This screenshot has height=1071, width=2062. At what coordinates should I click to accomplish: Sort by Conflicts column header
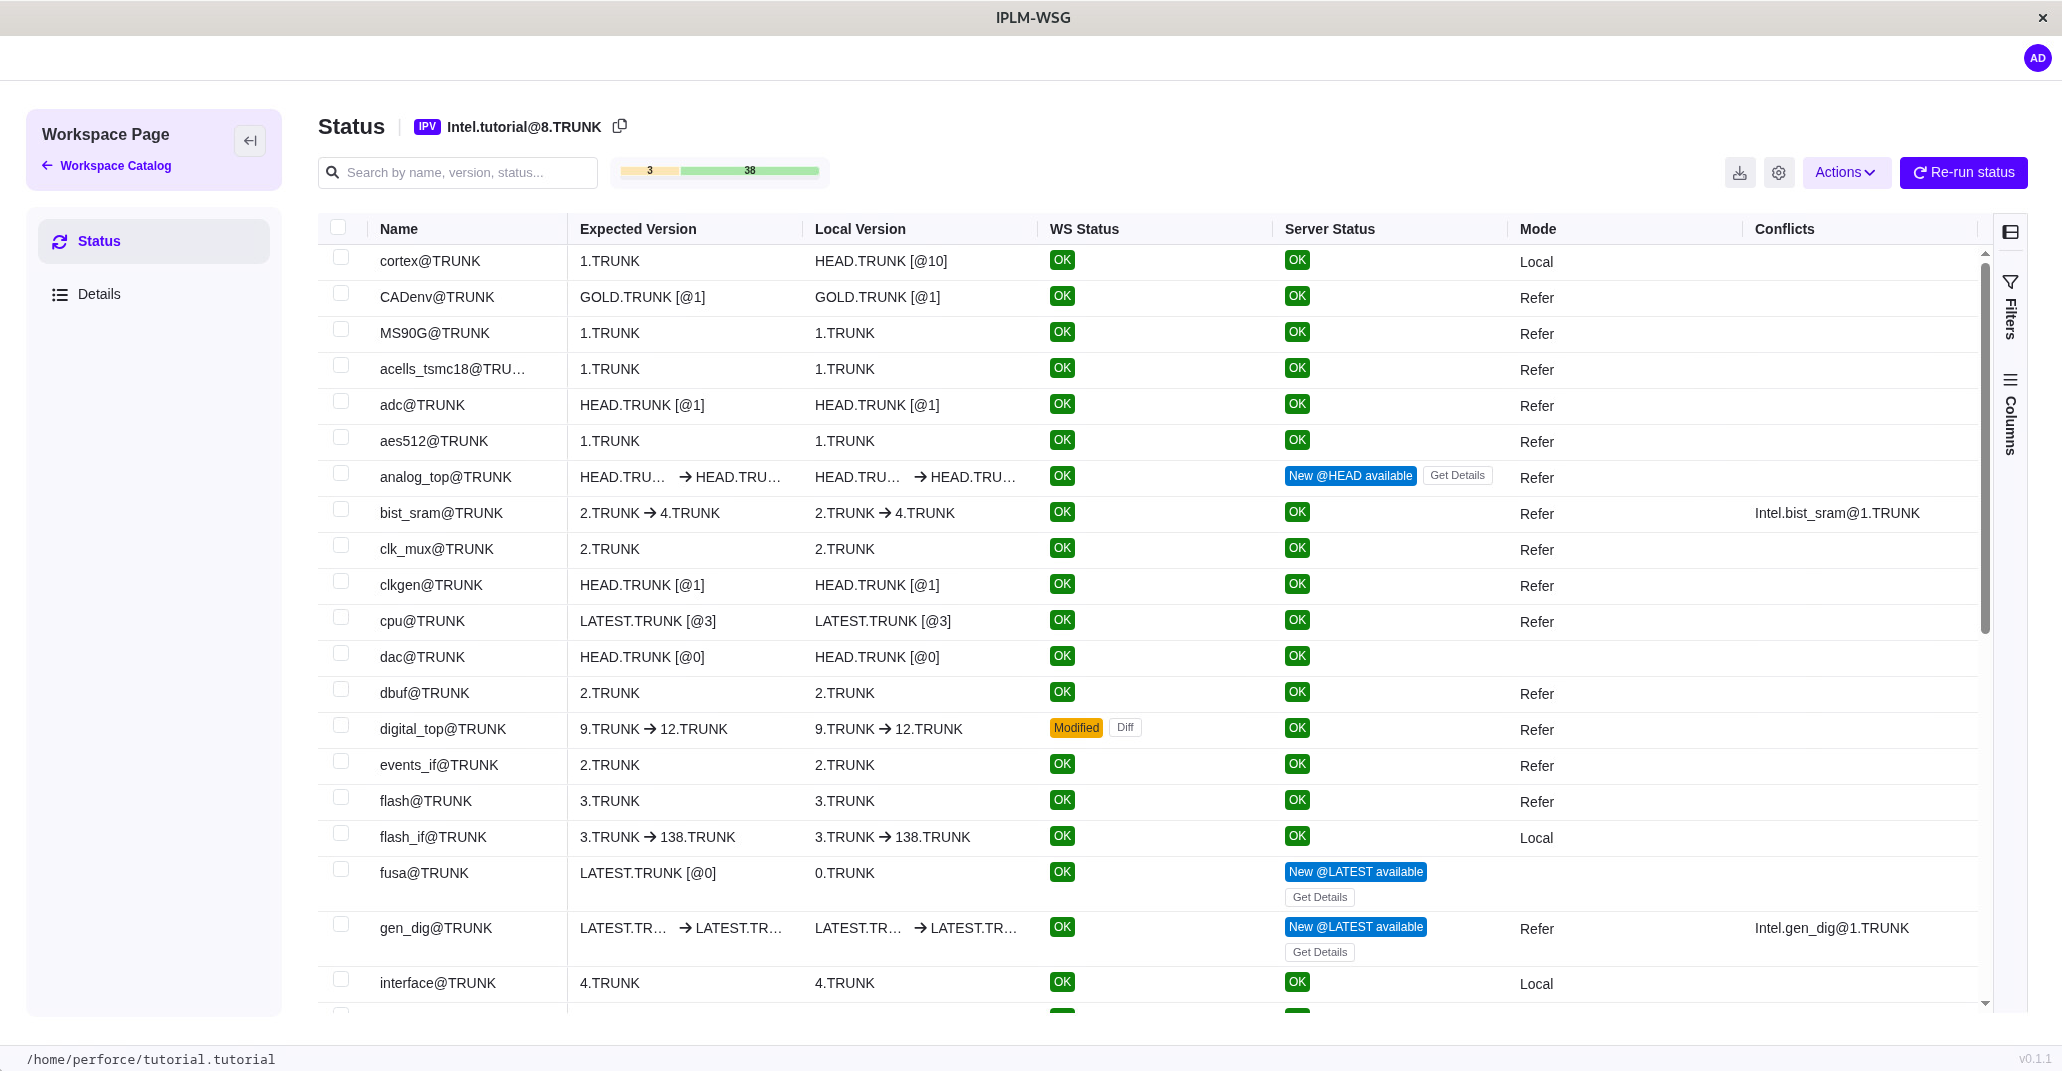tap(1784, 229)
